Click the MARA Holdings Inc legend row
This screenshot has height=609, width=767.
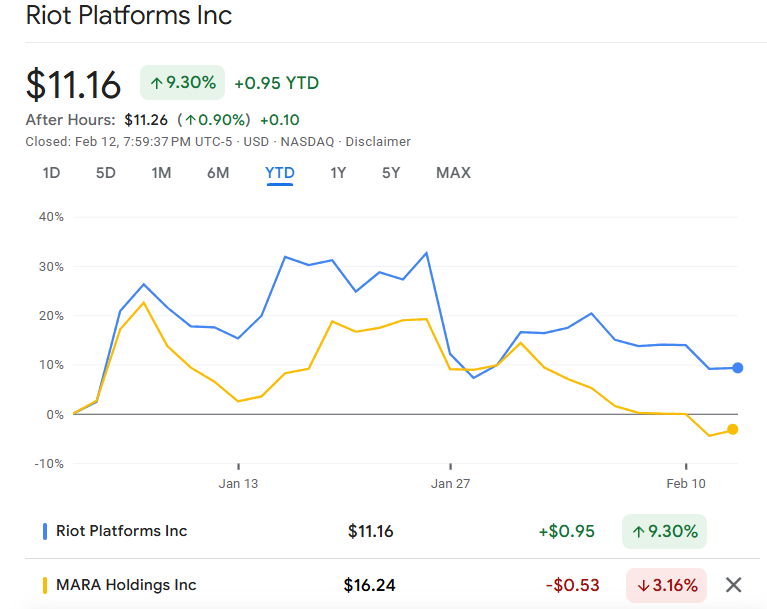(x=391, y=585)
